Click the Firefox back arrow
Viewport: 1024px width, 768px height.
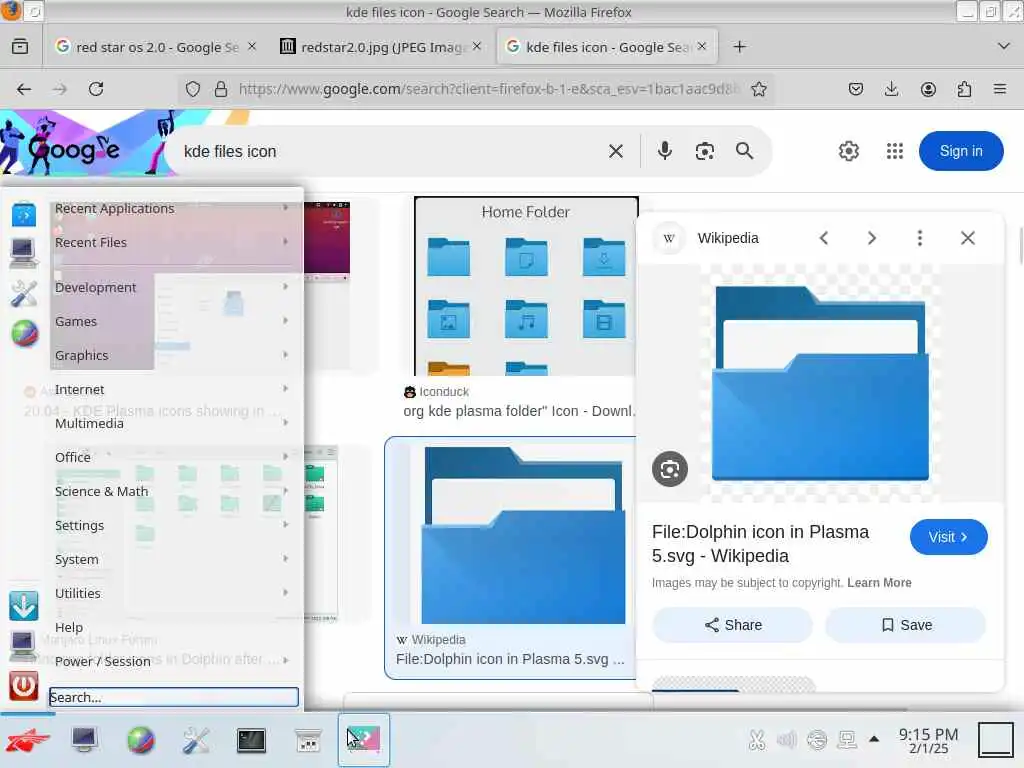point(24,89)
